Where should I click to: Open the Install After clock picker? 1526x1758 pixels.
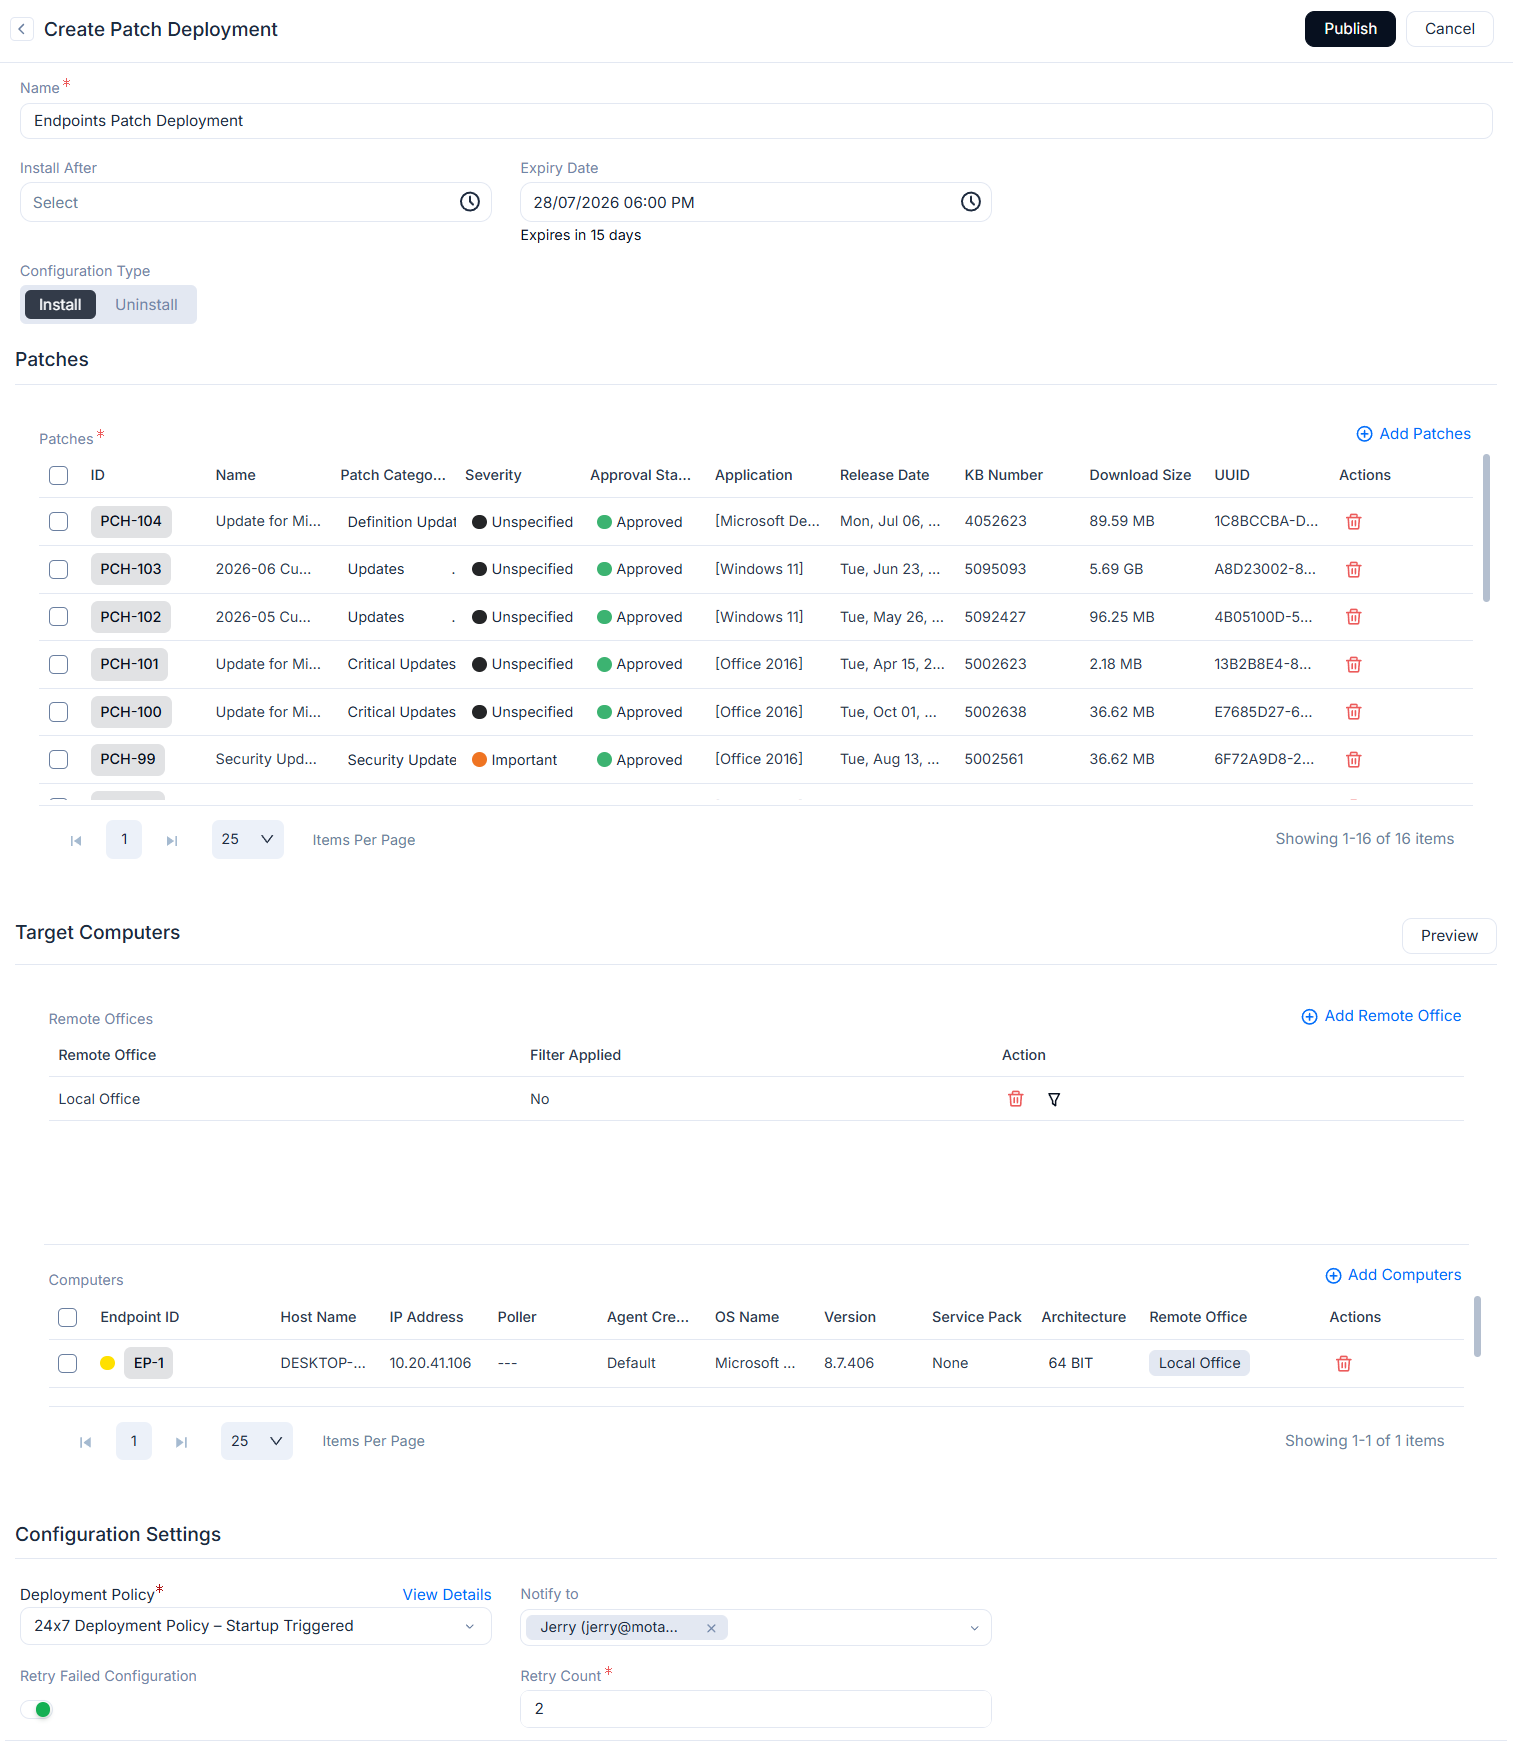(x=470, y=202)
